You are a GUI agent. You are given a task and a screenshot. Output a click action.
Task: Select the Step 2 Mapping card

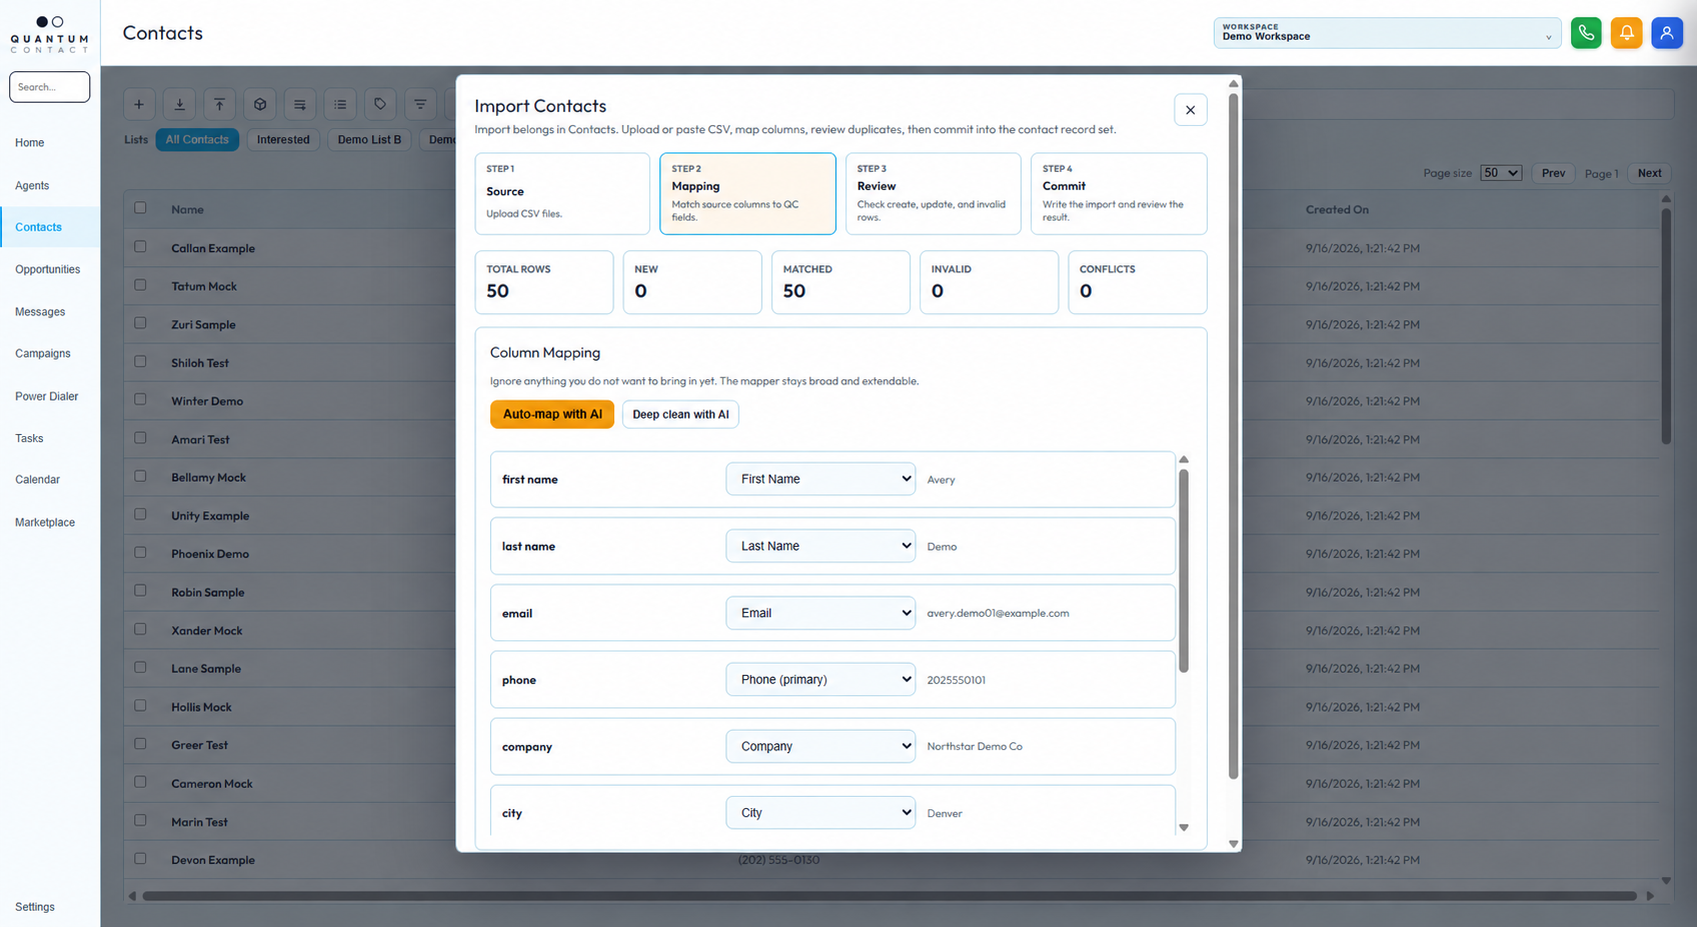pyautogui.click(x=748, y=193)
